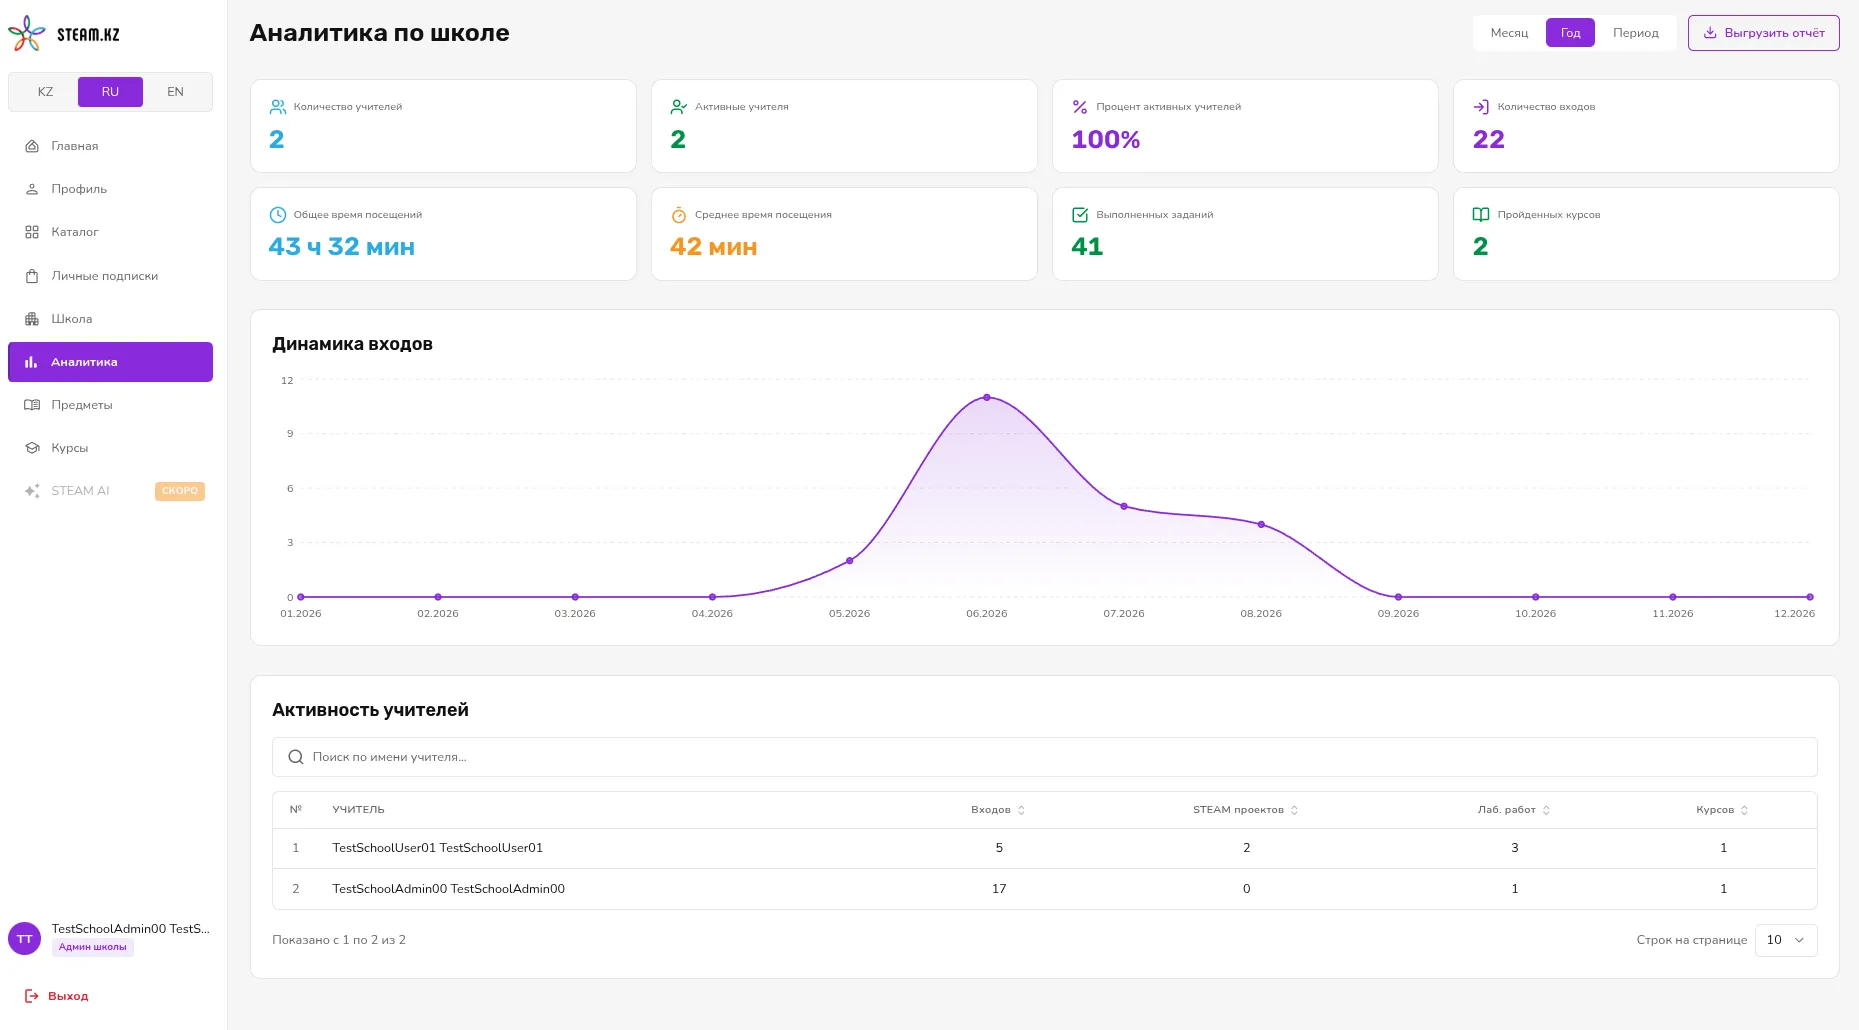
Task: Click the Количество входов login arrow icon
Action: click(1481, 107)
